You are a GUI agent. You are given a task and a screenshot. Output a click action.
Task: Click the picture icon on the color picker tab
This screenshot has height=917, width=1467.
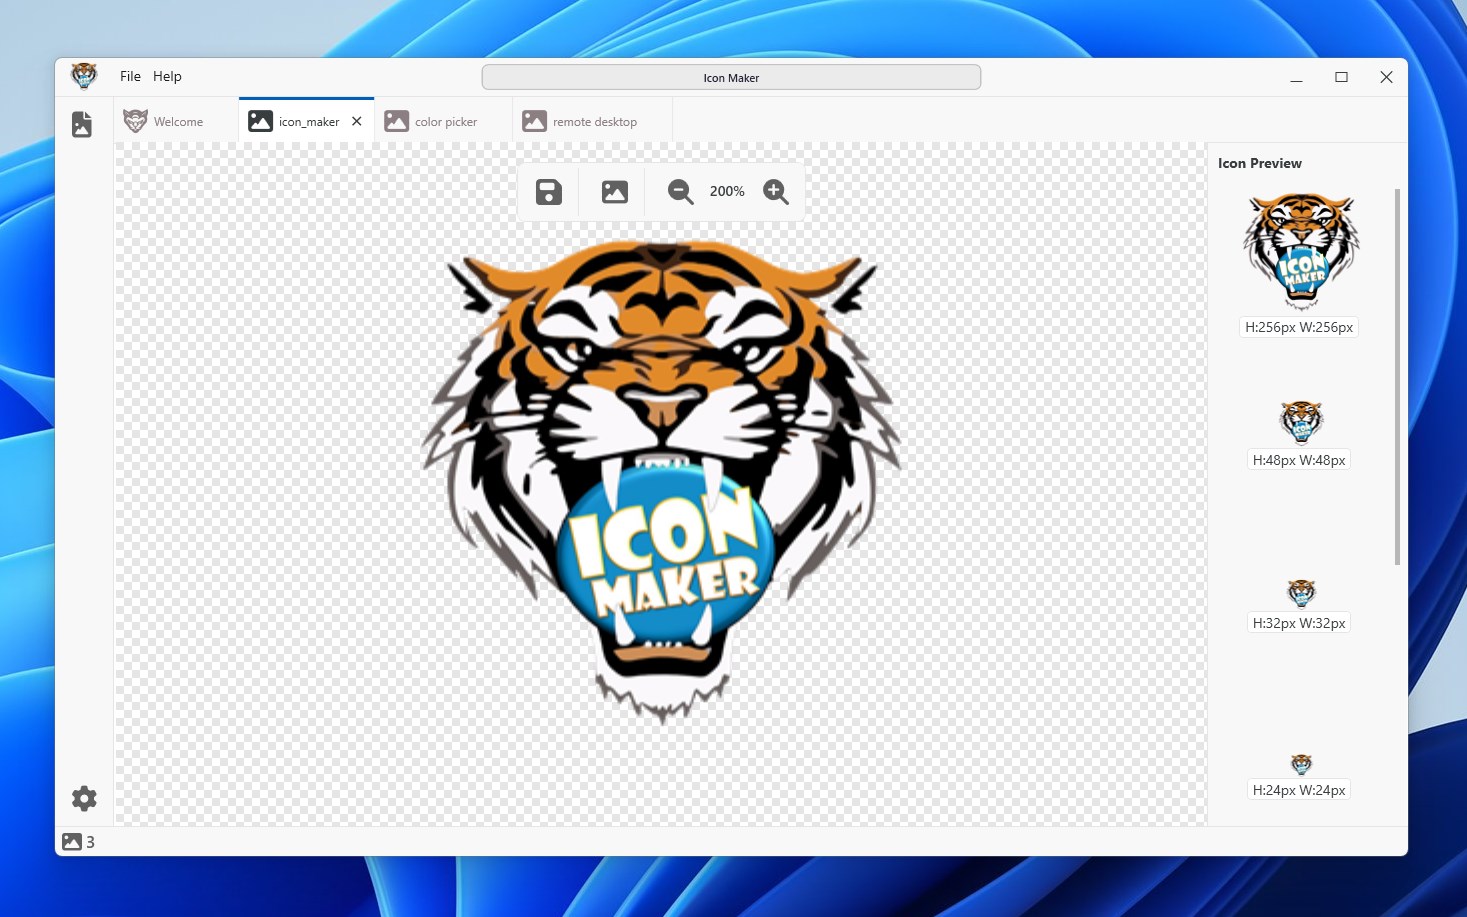tap(396, 120)
